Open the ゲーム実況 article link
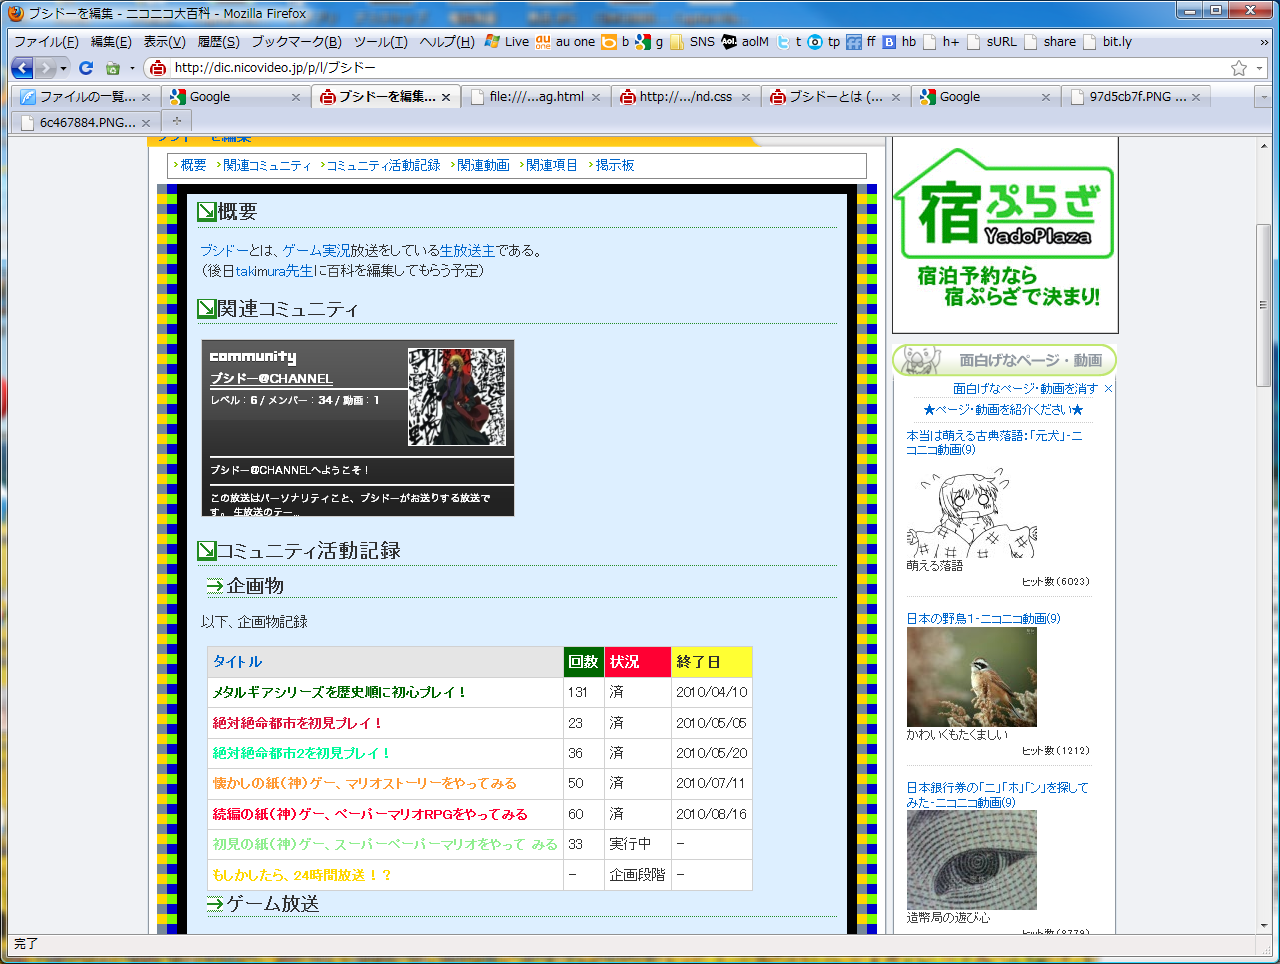Screen dimensions: 1280x964 click(x=316, y=251)
